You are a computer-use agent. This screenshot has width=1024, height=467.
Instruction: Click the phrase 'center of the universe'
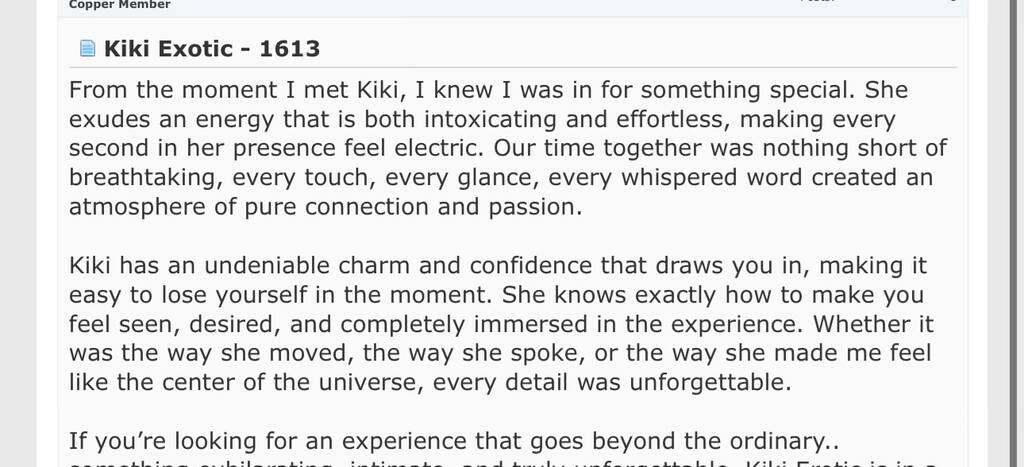point(290,382)
